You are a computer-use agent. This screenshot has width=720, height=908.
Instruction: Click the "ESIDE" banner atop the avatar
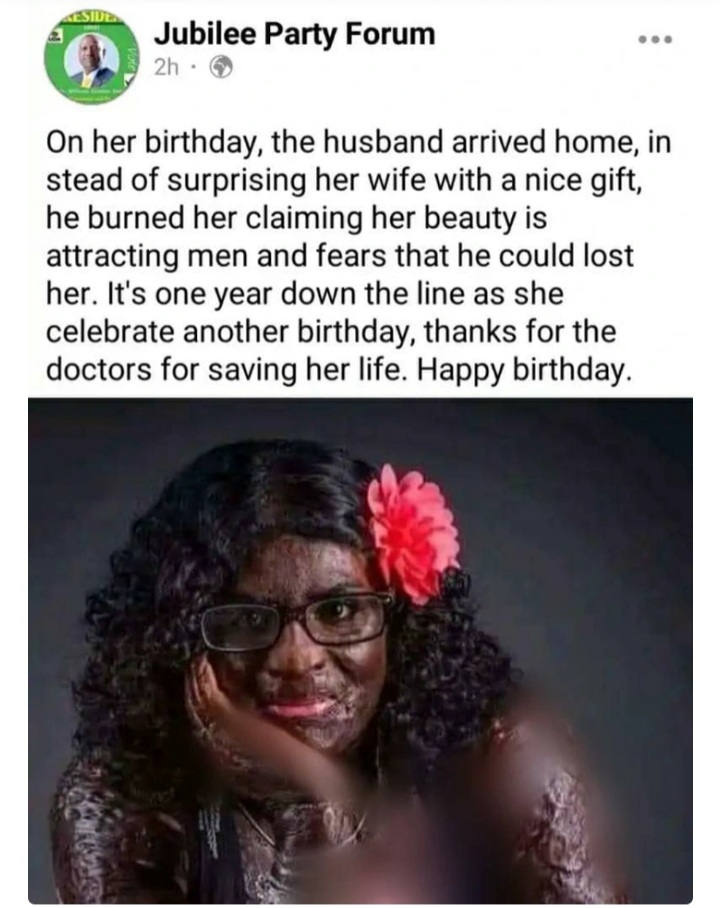coord(93,17)
